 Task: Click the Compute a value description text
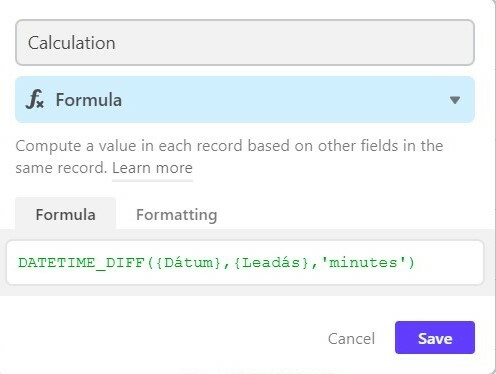(229, 157)
